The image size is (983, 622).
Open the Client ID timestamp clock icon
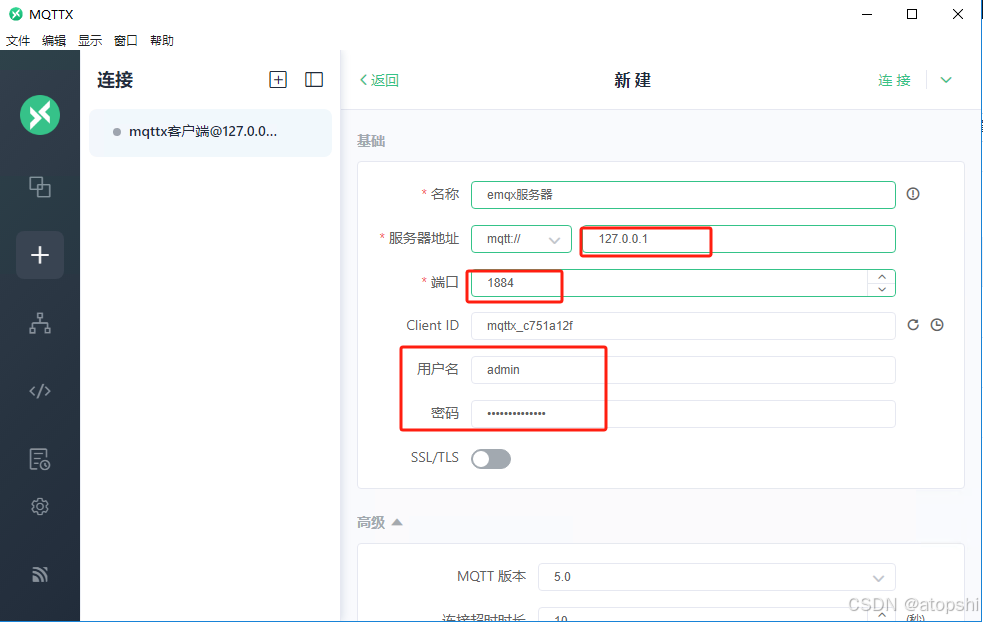[936, 324]
